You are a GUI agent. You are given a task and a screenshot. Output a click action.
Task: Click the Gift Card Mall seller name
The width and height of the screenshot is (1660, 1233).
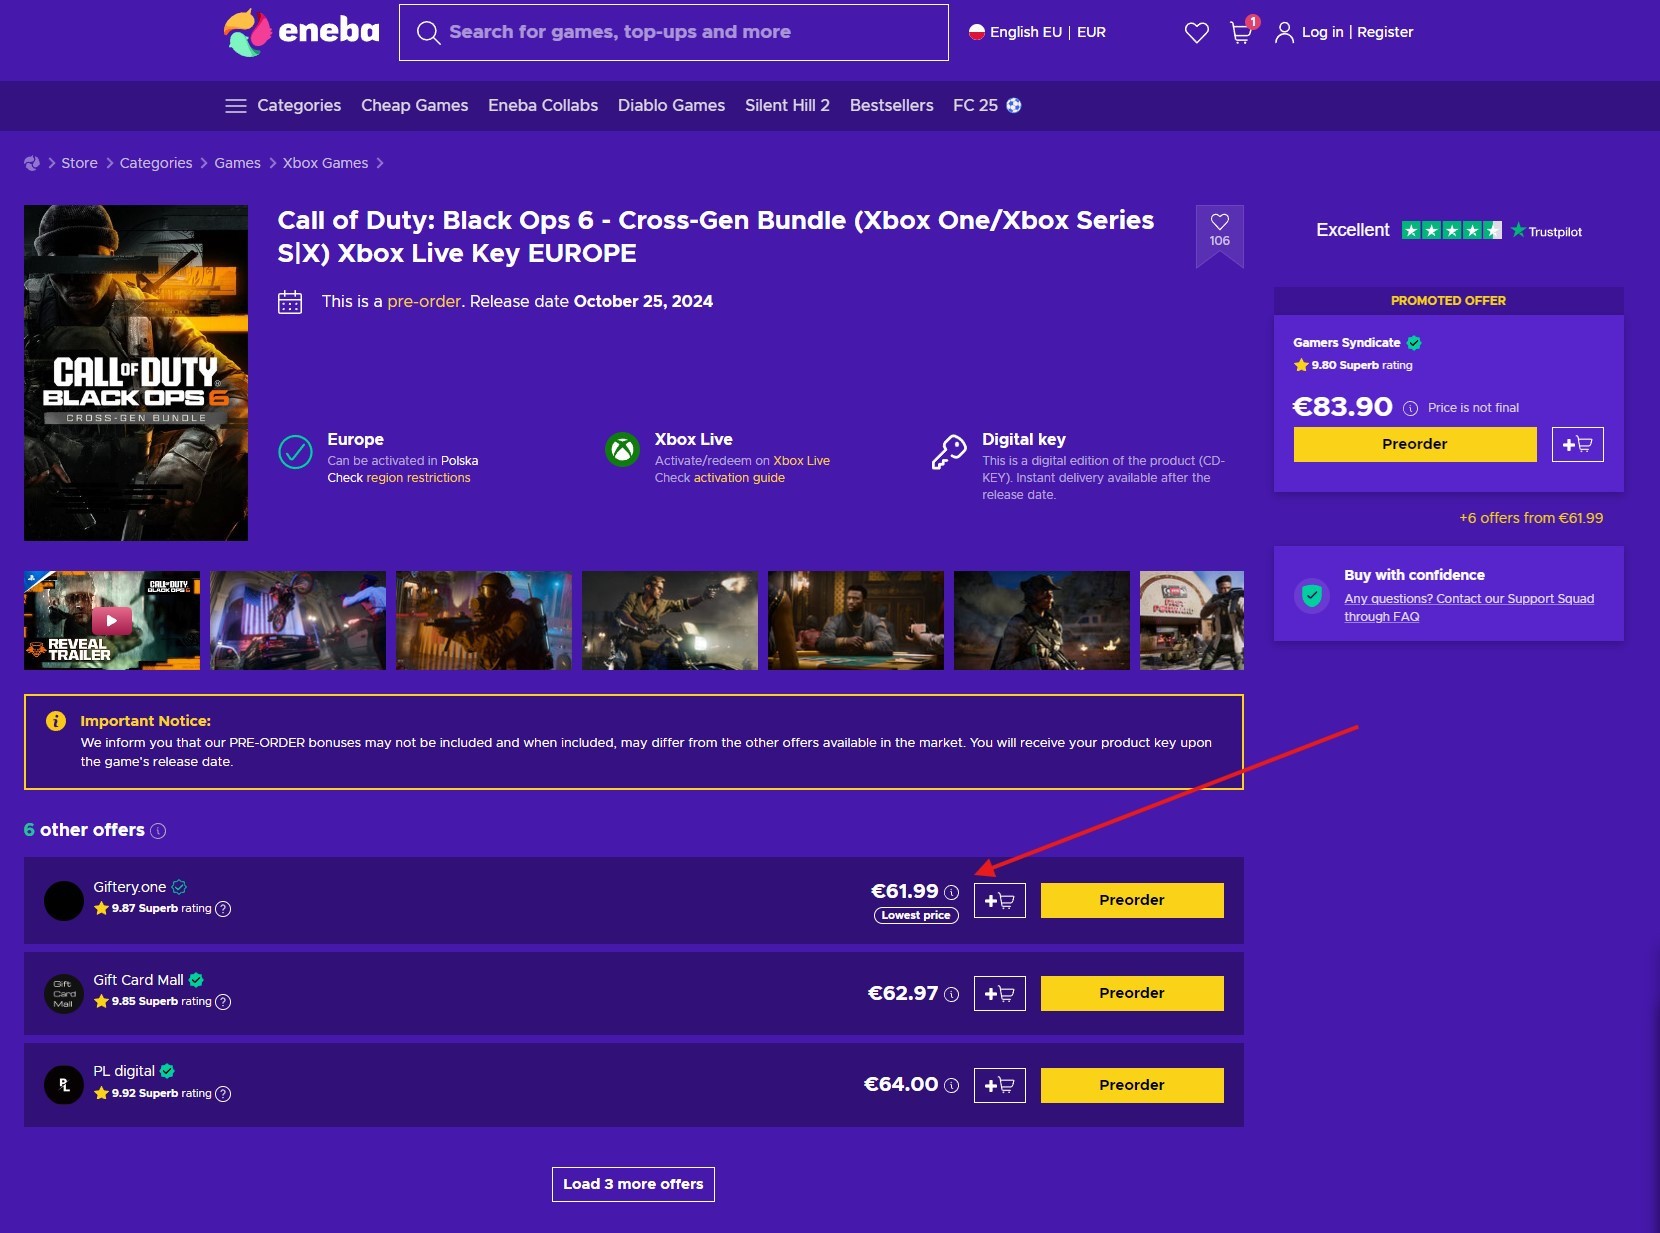pos(138,980)
